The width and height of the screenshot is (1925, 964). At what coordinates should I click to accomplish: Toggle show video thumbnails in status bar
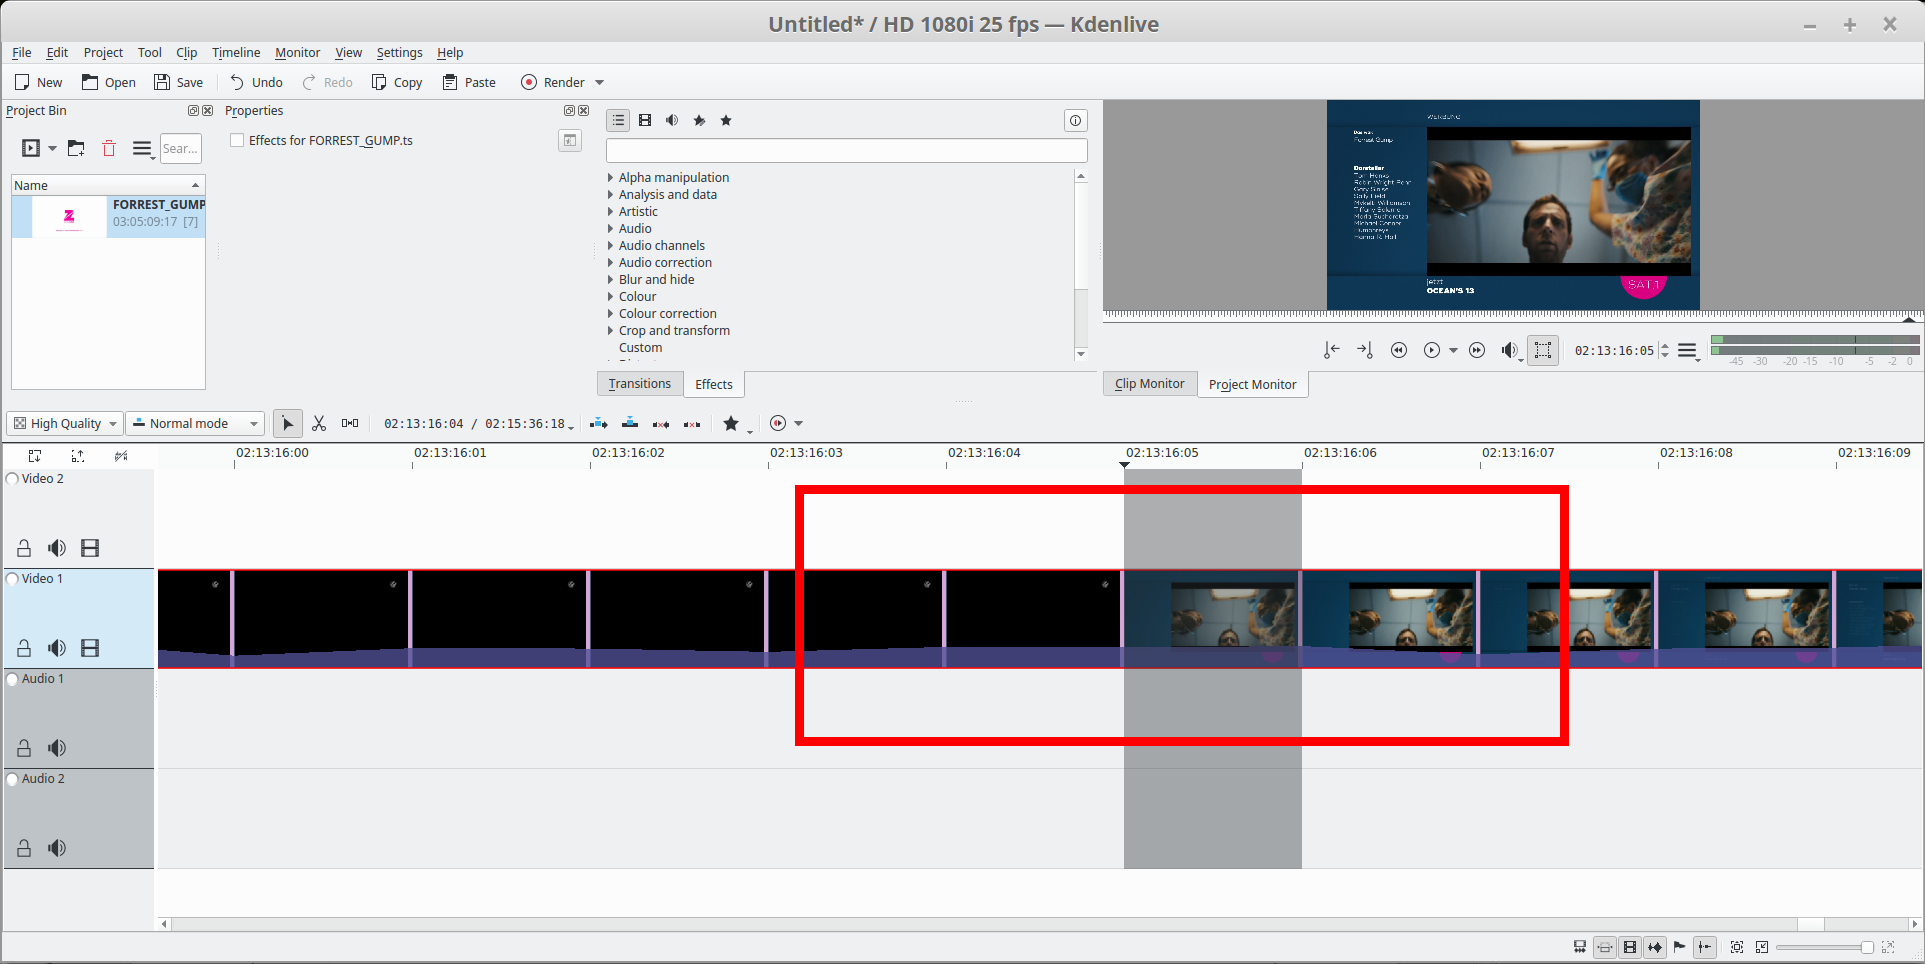coord(1630,947)
